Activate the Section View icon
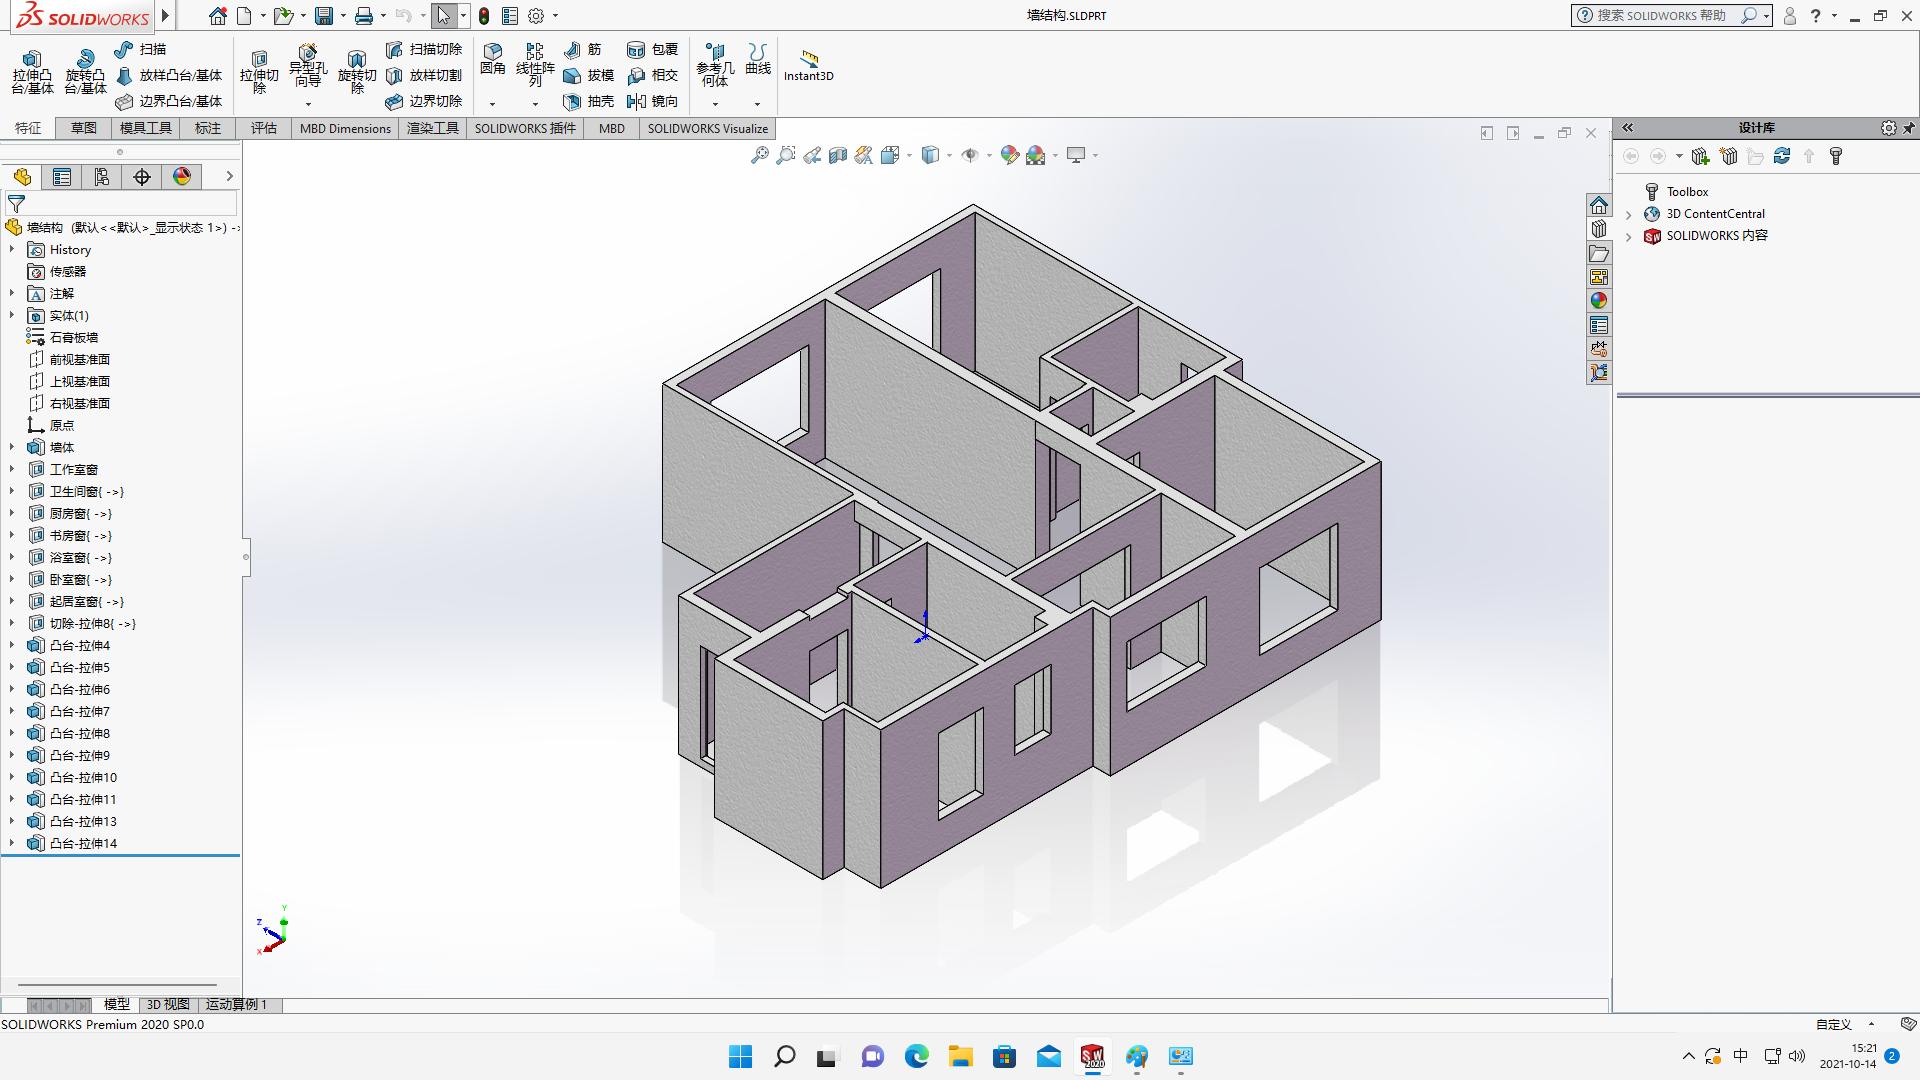1920x1080 pixels. click(838, 155)
